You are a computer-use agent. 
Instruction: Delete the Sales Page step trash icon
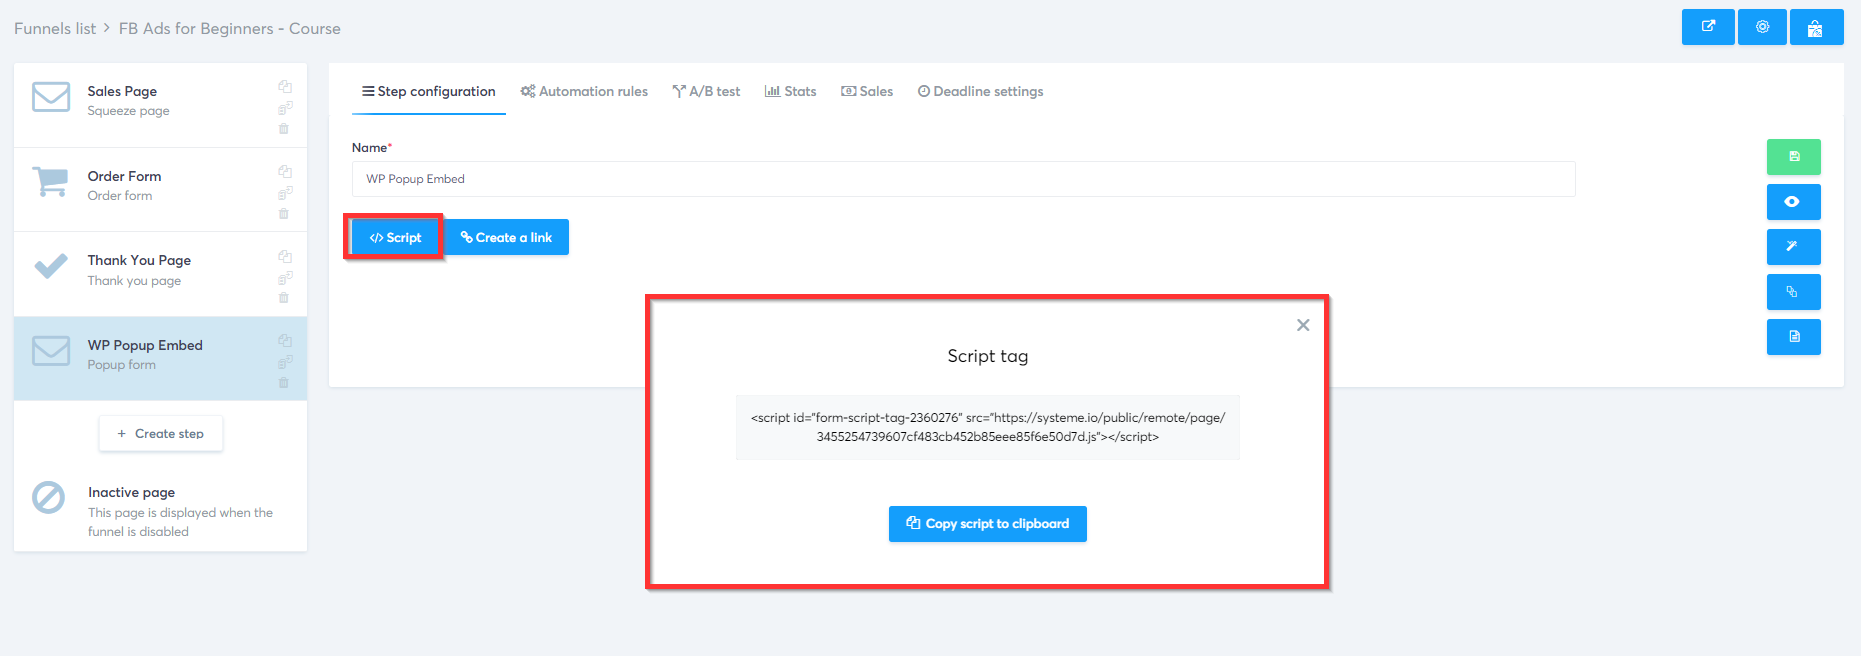tap(284, 129)
